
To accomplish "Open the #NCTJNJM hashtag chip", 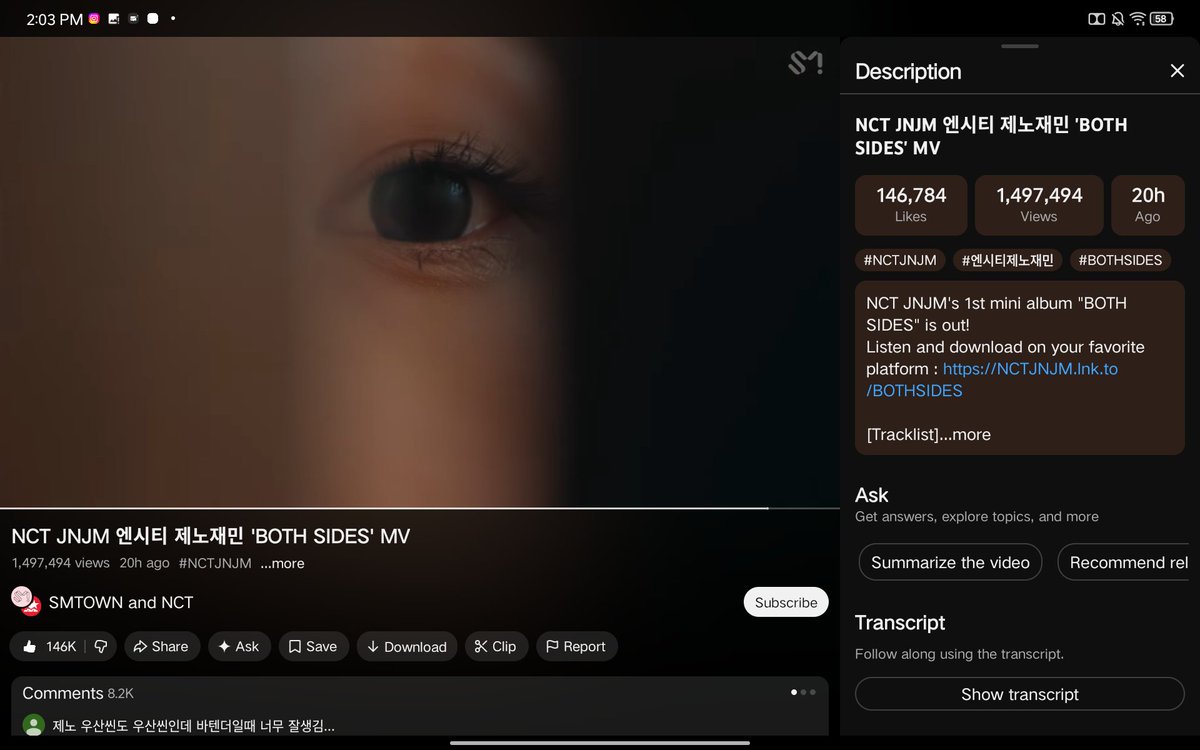I will pyautogui.click(x=900, y=260).
